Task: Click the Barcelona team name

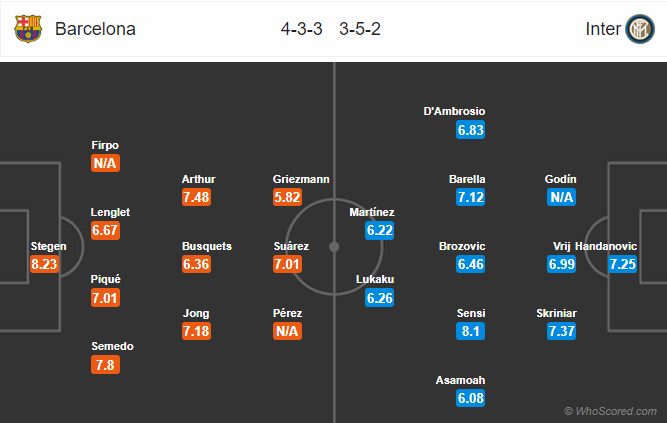Action: [95, 29]
